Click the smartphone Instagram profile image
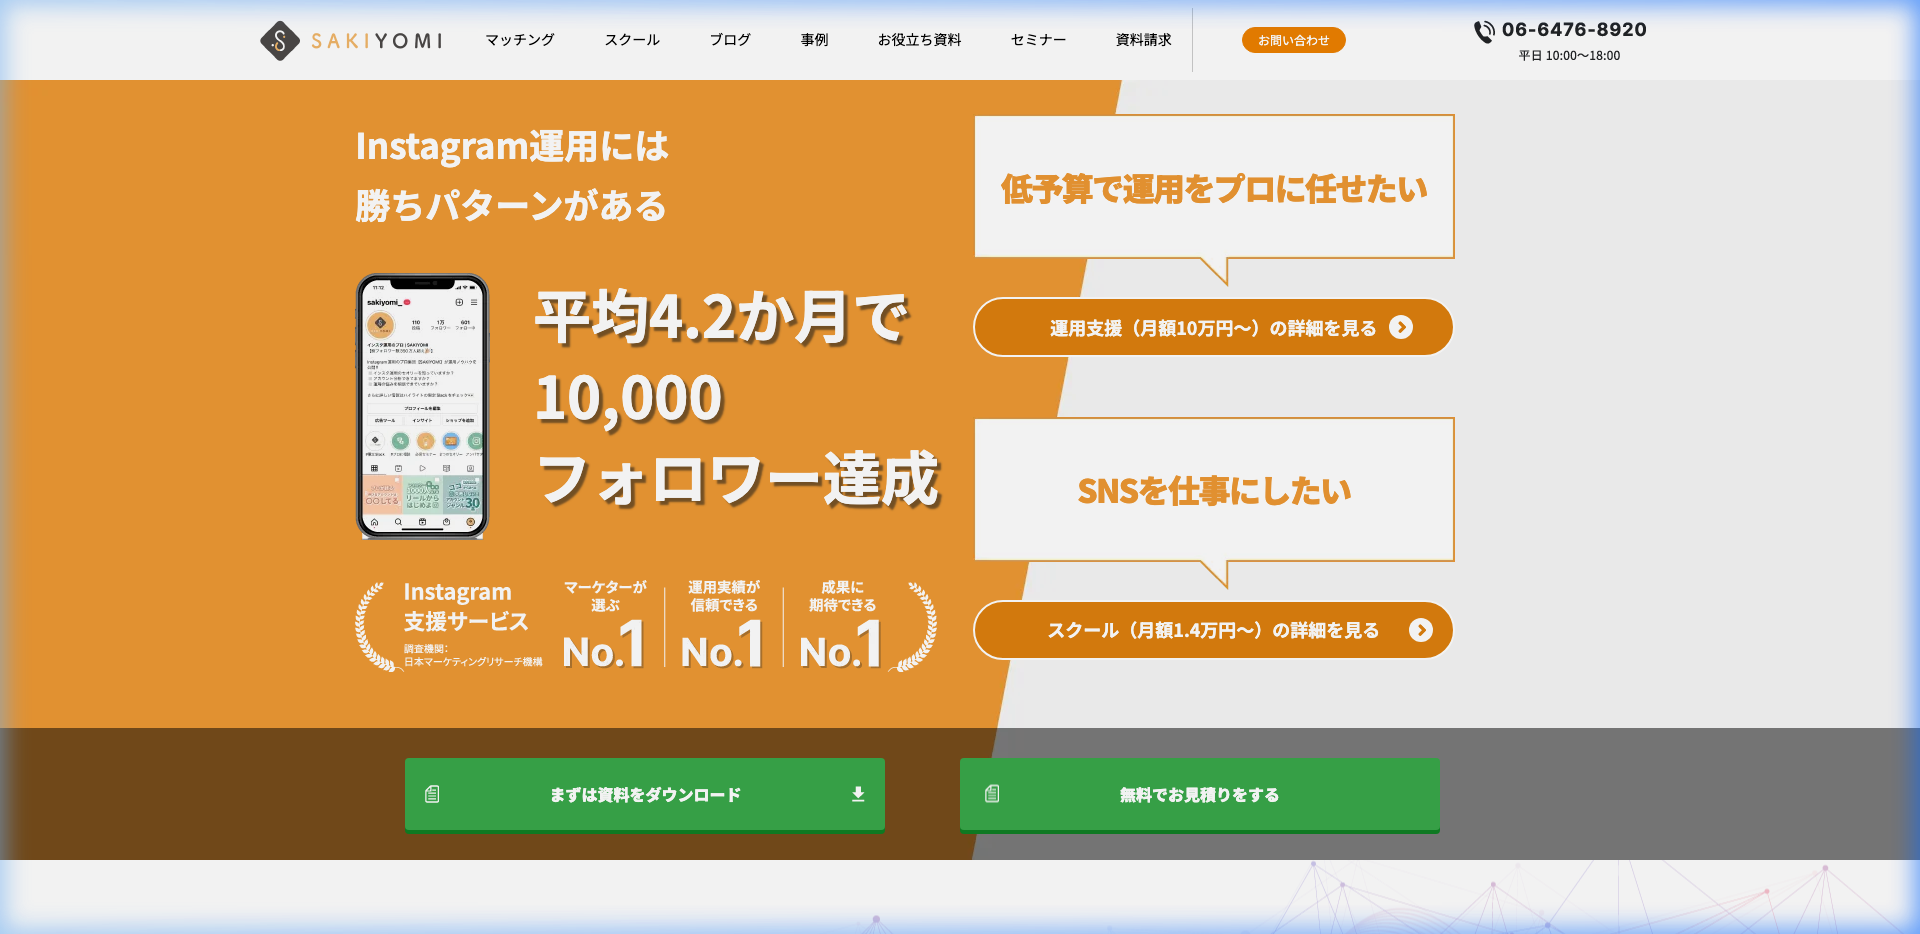This screenshot has height=934, width=1920. (422, 406)
